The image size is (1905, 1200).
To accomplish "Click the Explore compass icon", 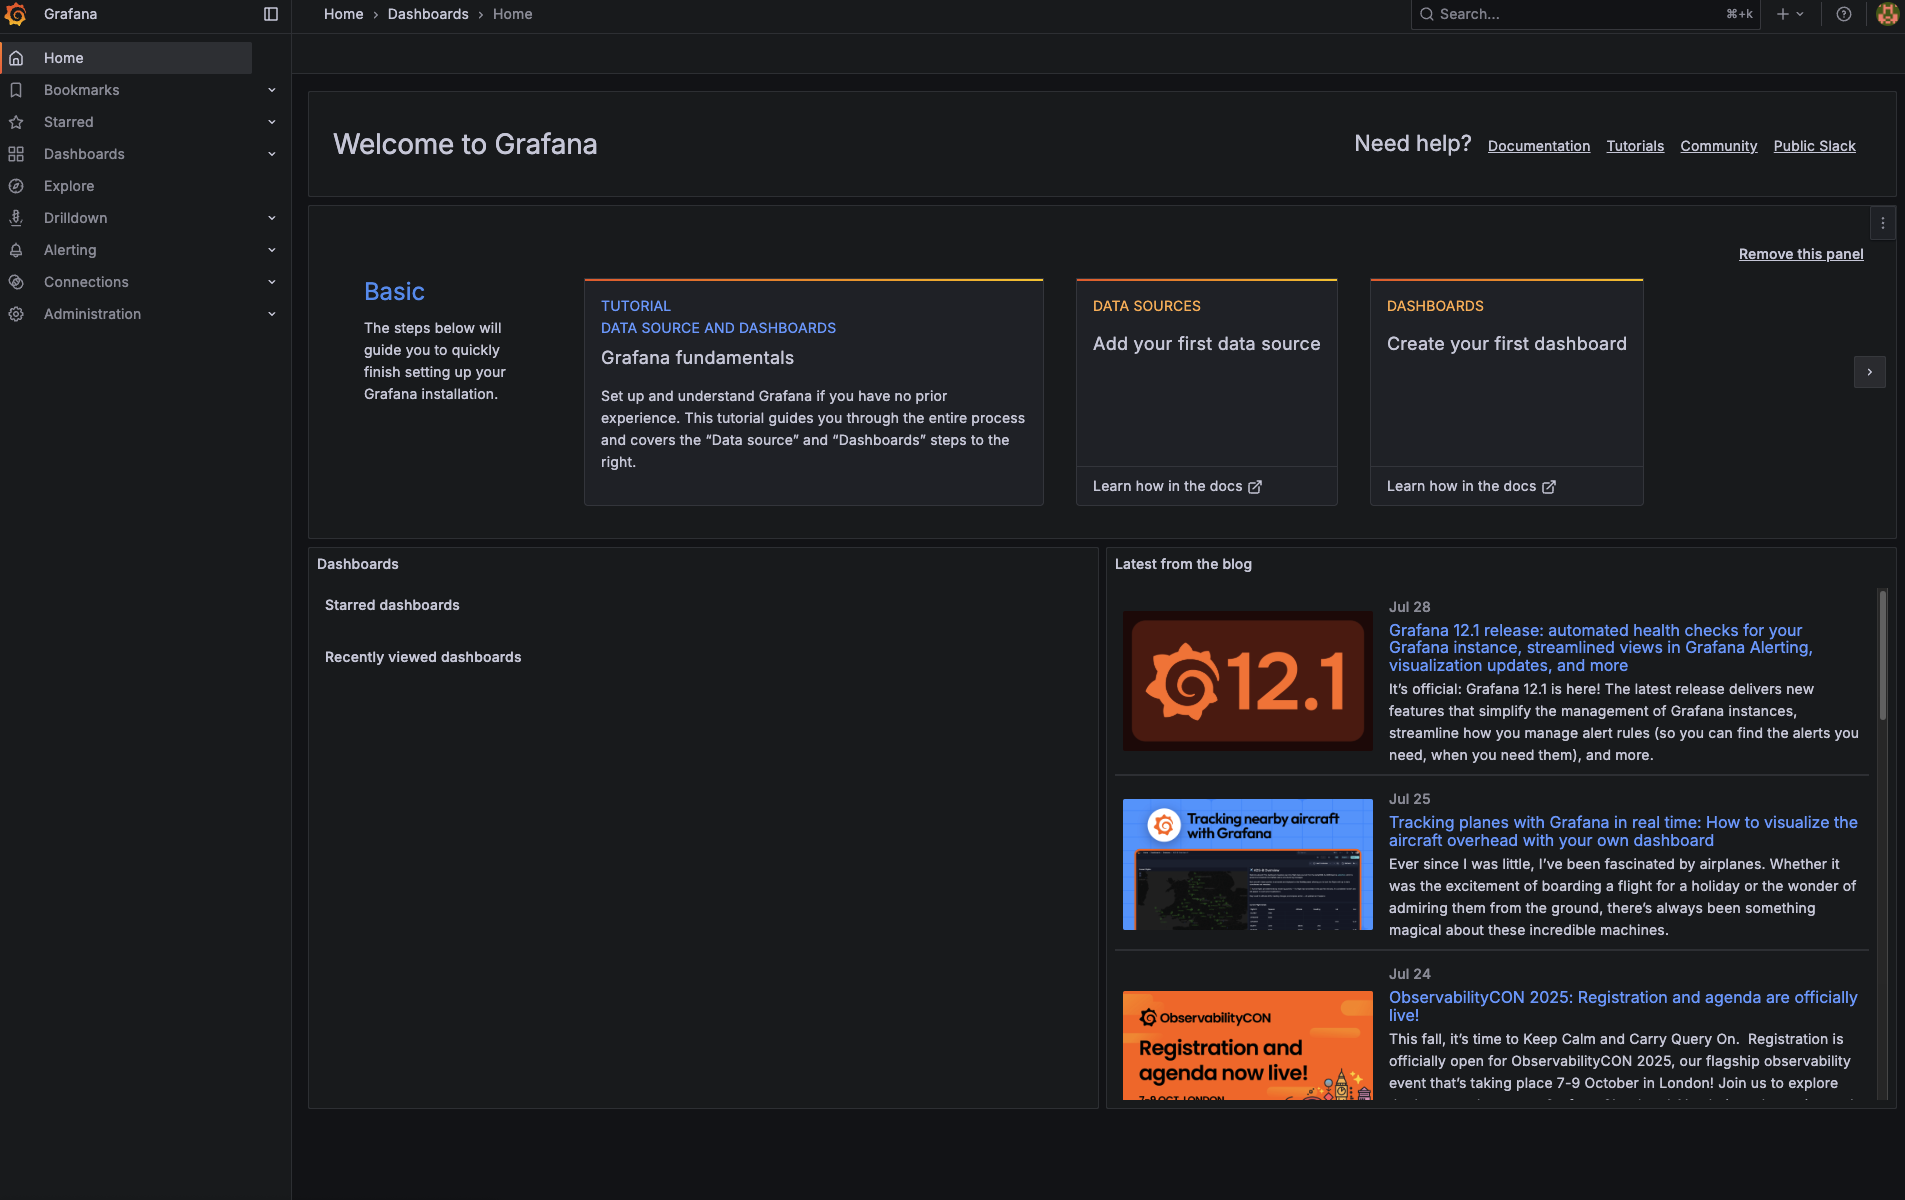I will pyautogui.click(x=16, y=186).
